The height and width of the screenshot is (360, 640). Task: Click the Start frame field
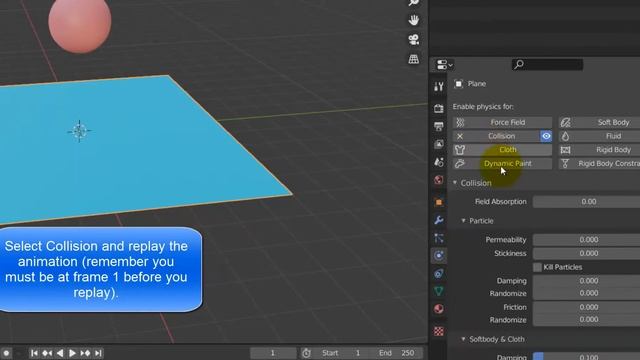tap(342, 353)
